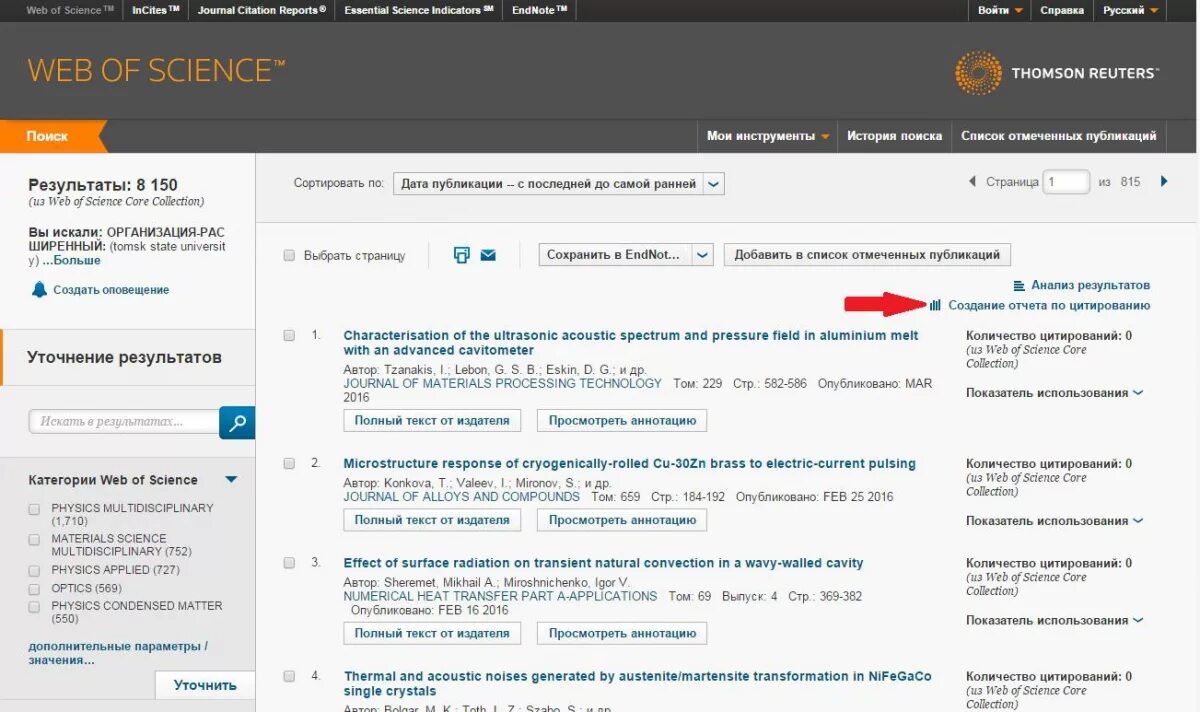Open the sort by publication date dropdown
The height and width of the screenshot is (712, 1200).
click(558, 184)
